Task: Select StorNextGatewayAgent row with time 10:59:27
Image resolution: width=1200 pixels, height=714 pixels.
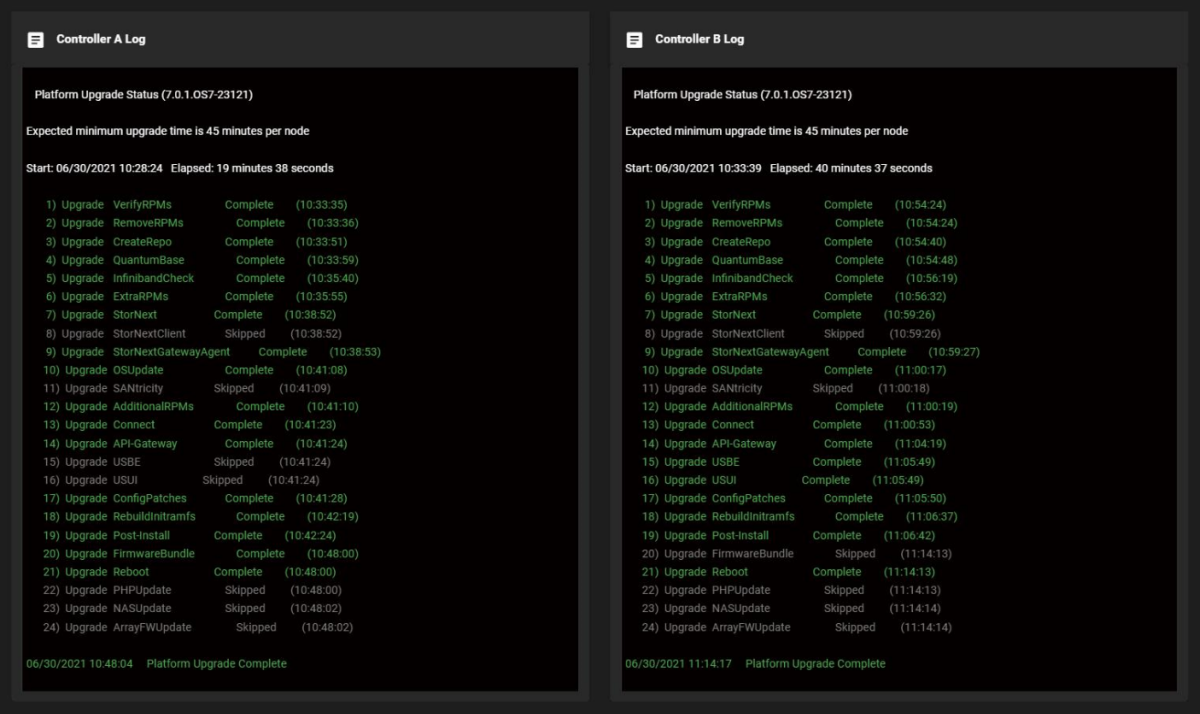Action: tap(812, 352)
